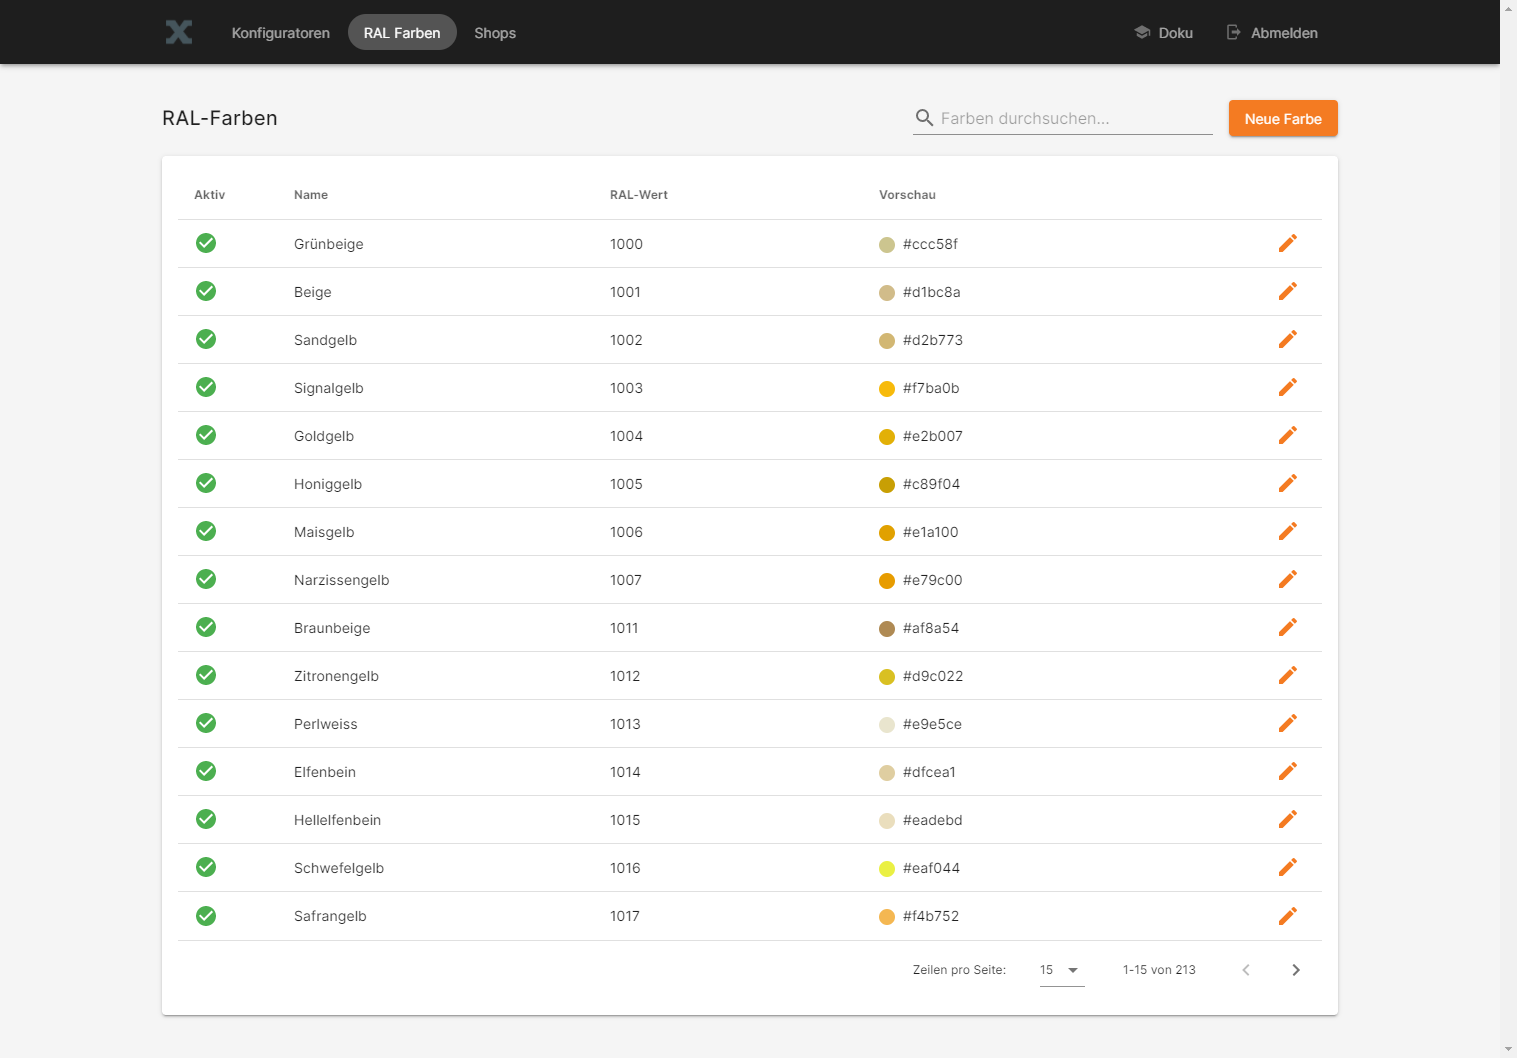This screenshot has height=1058, width=1517.
Task: Toggle active status of Beige
Action: click(206, 291)
